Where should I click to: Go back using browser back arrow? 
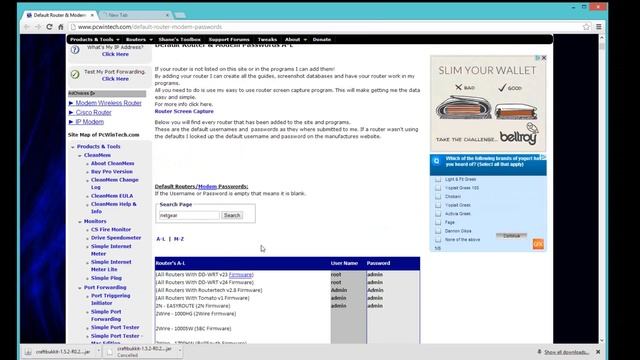[x=27, y=27]
